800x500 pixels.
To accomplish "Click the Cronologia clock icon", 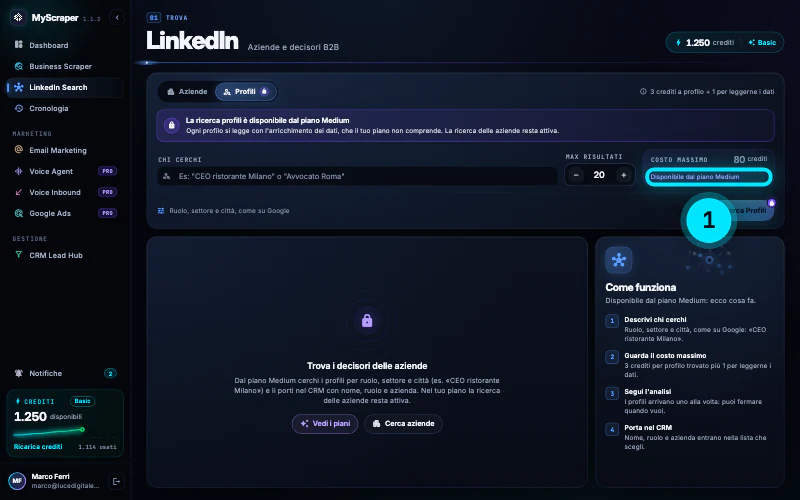I will pos(19,108).
